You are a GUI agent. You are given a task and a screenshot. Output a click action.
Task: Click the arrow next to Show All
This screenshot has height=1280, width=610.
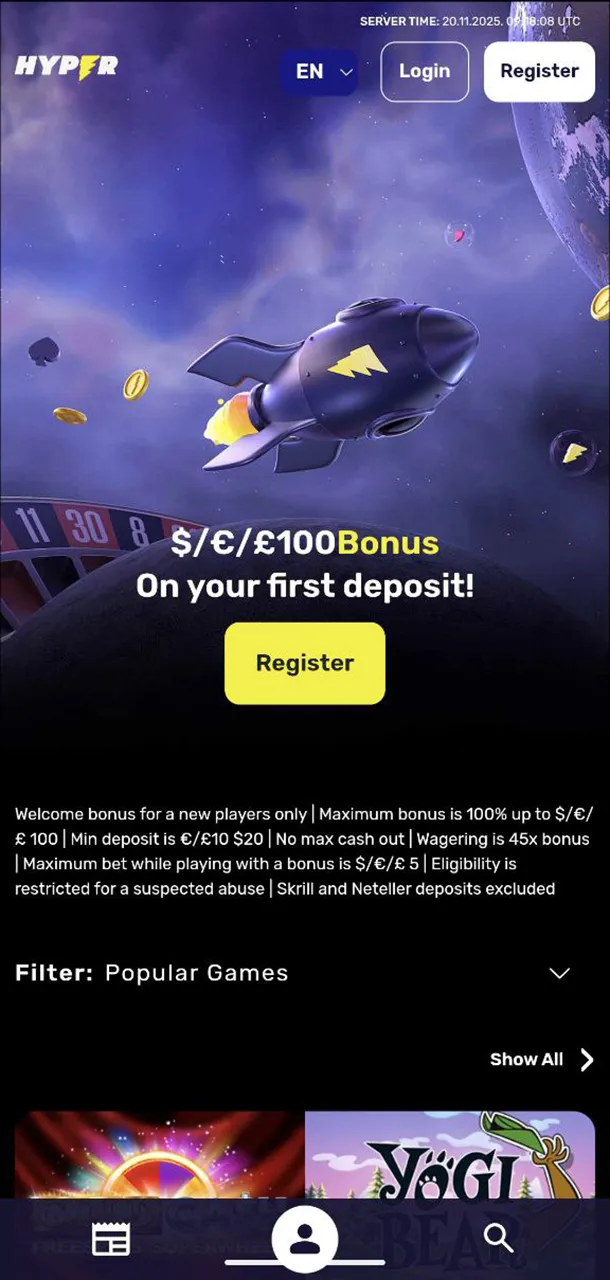tap(587, 1060)
